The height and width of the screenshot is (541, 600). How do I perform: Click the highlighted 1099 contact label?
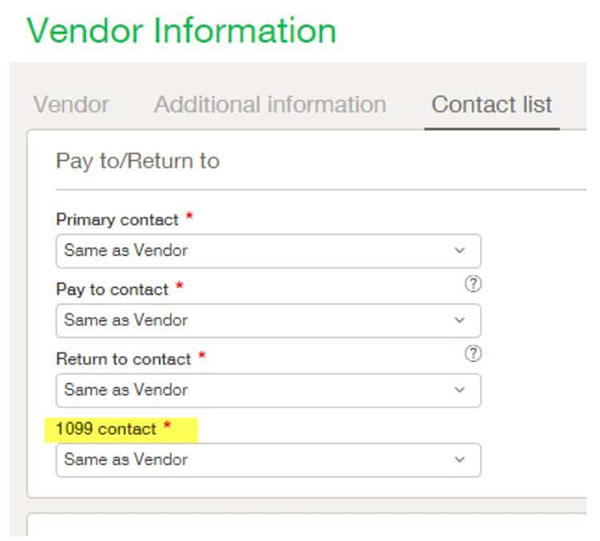[x=106, y=429]
